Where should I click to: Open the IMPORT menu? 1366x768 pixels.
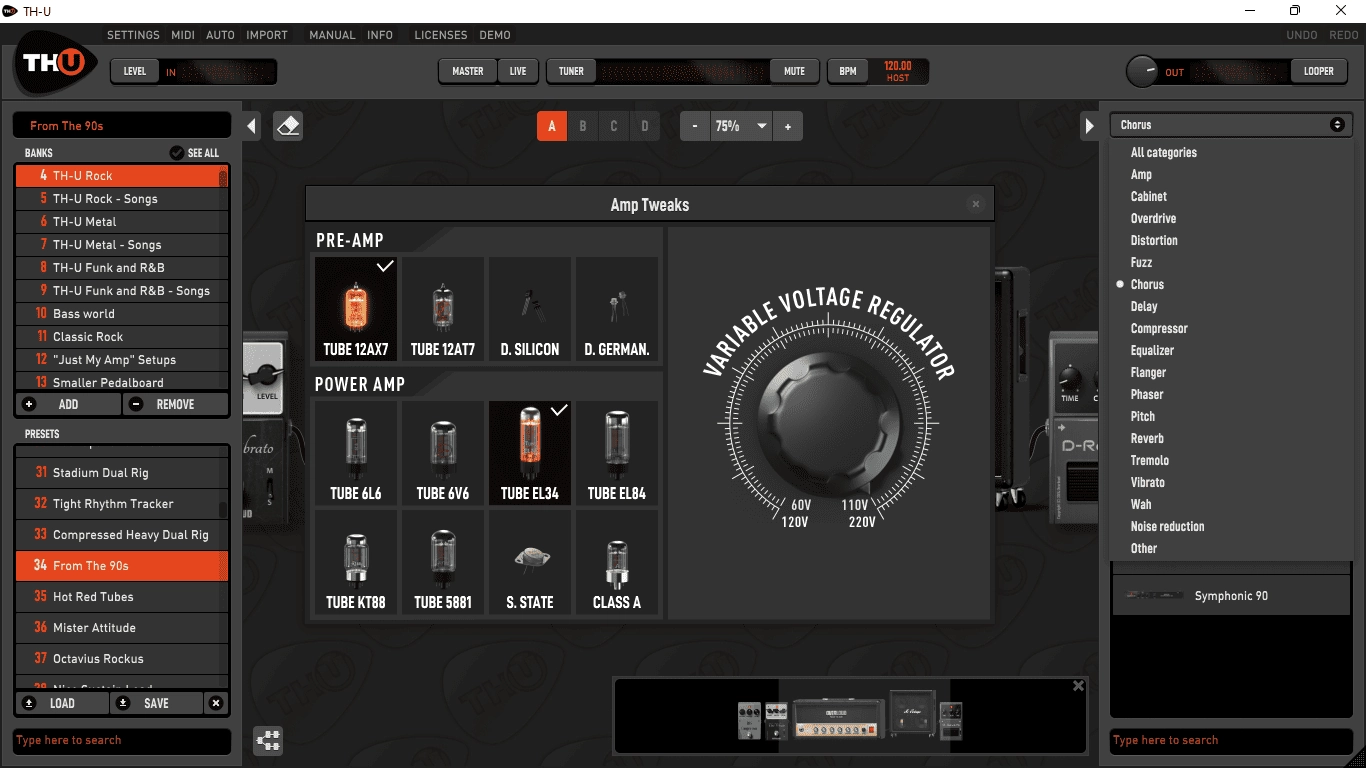(267, 35)
